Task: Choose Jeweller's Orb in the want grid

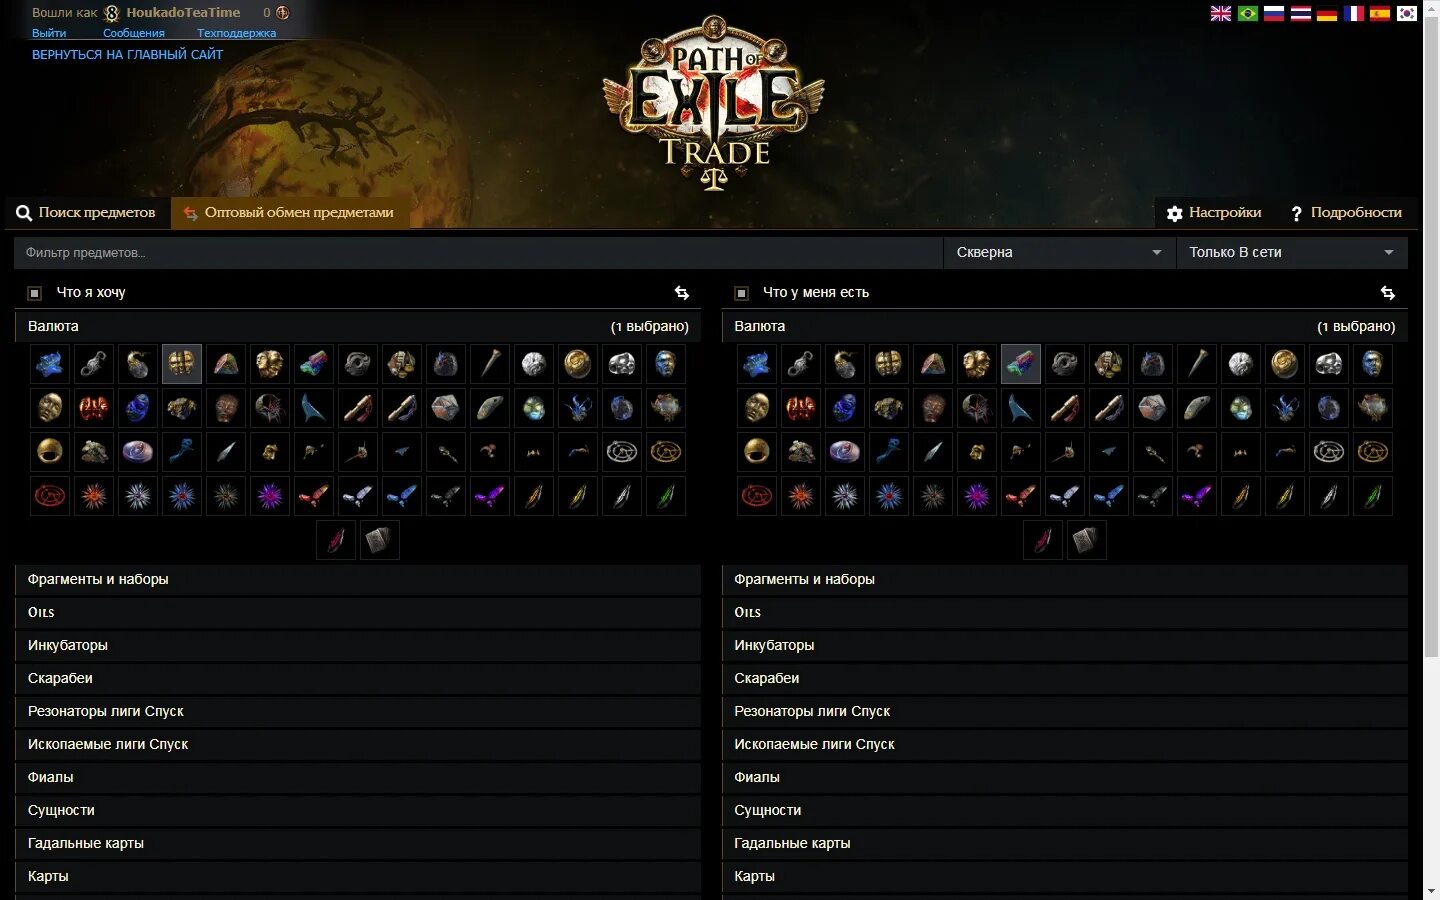Action: coord(358,364)
